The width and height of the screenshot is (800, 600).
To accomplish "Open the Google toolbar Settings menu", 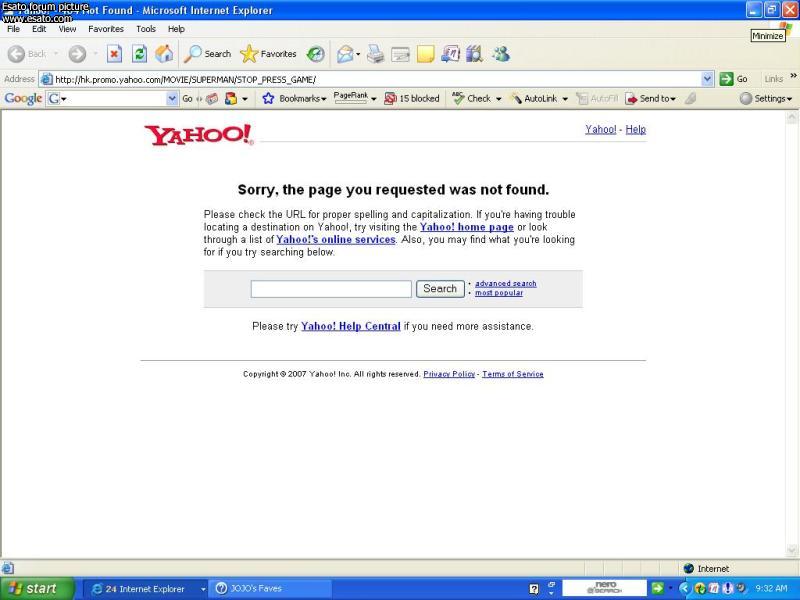I will [x=766, y=98].
